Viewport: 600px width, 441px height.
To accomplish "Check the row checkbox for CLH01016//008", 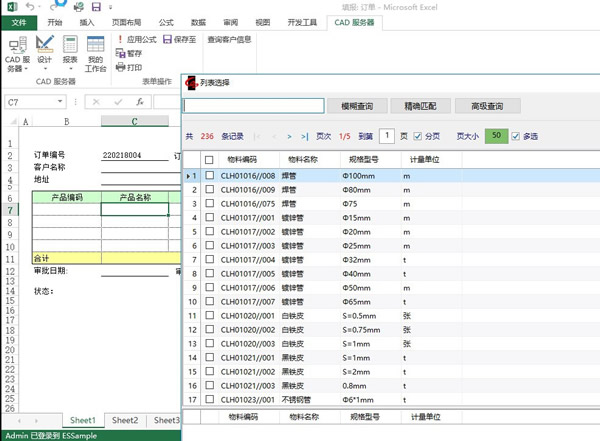I will tap(209, 176).
